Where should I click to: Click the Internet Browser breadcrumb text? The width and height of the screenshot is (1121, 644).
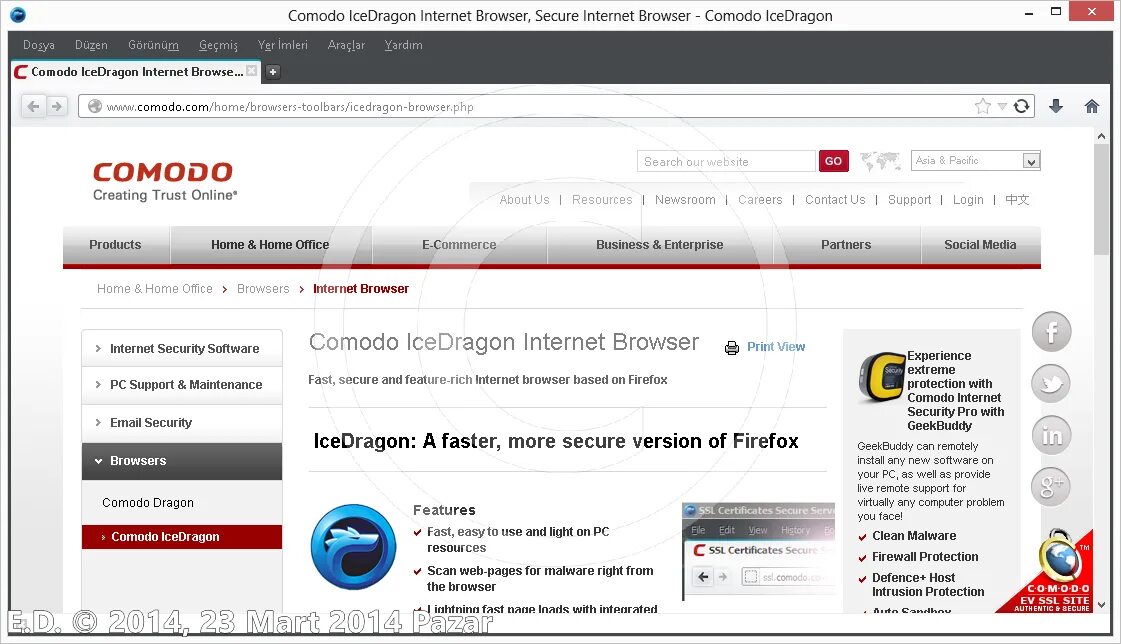[x=361, y=289]
